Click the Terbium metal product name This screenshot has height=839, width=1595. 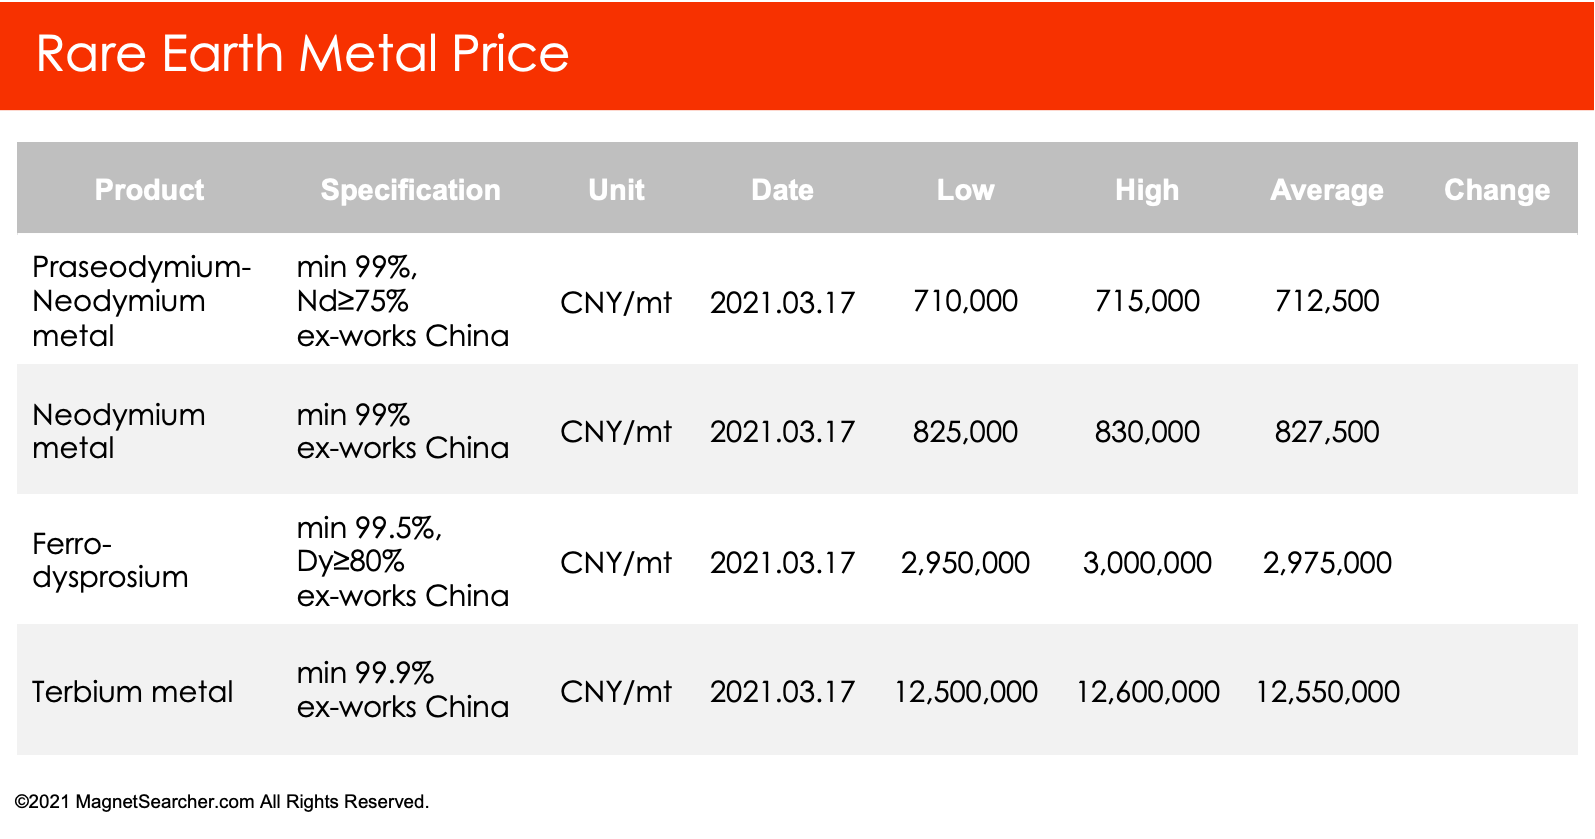point(132,692)
